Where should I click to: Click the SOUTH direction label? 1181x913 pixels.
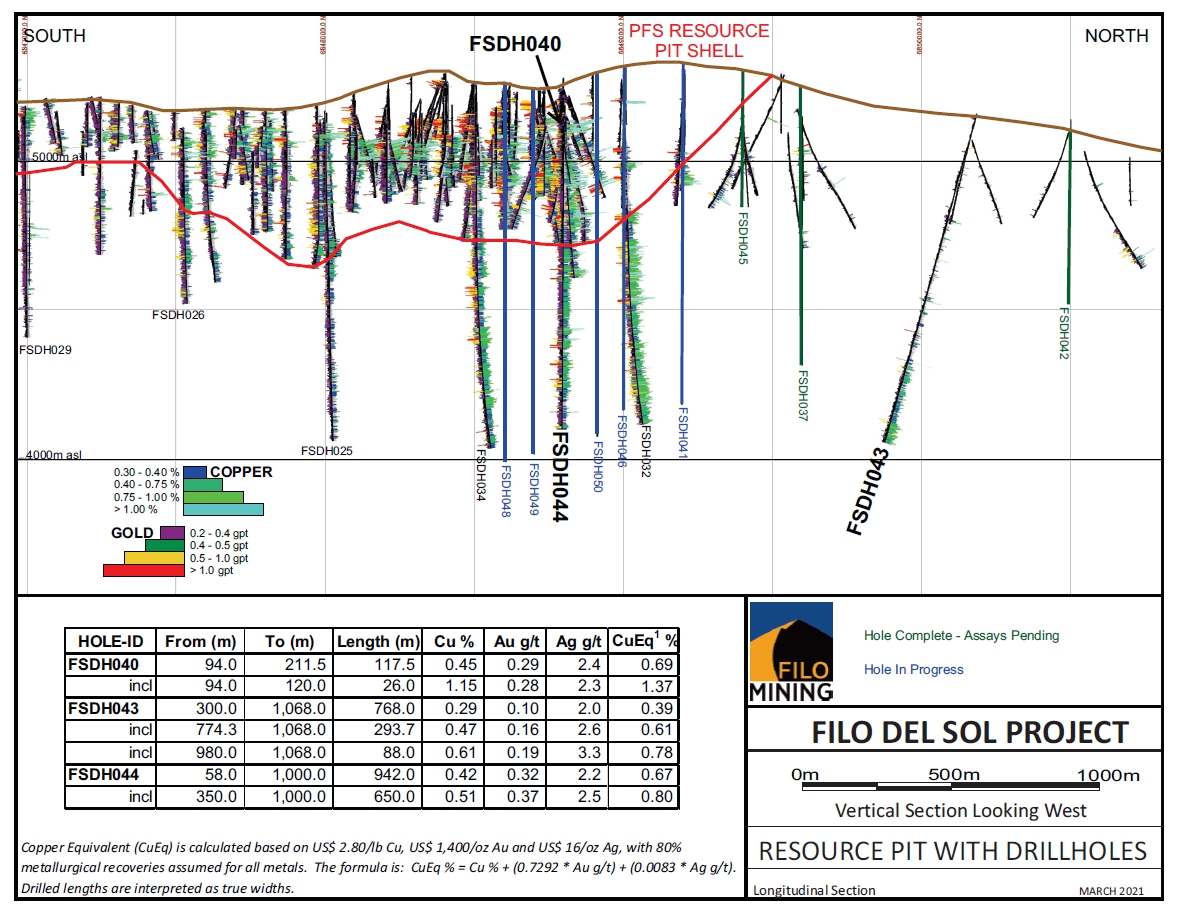click(x=55, y=36)
